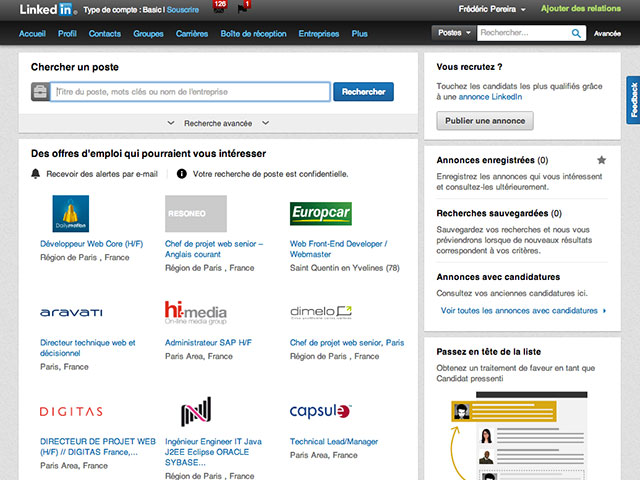Open the messages notification icon with 126 badge

click(219, 7)
